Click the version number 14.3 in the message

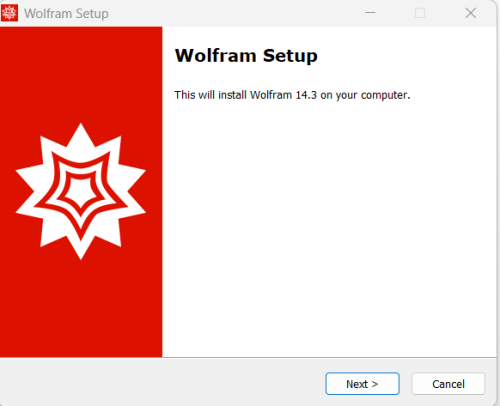(306, 95)
